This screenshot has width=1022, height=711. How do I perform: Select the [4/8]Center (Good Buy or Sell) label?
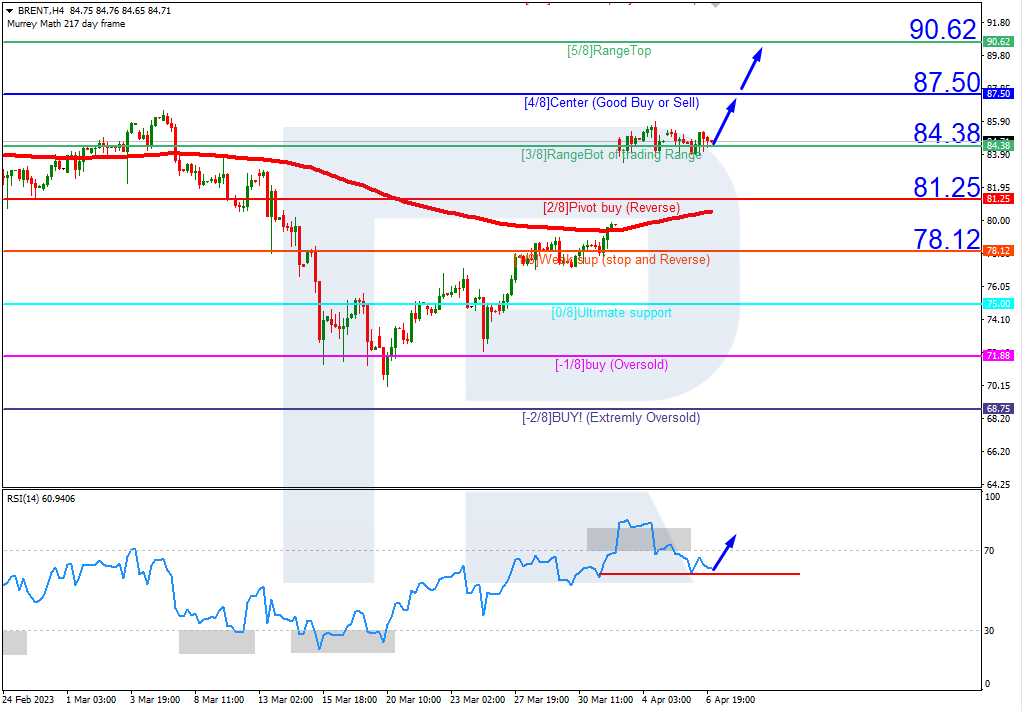(x=611, y=103)
